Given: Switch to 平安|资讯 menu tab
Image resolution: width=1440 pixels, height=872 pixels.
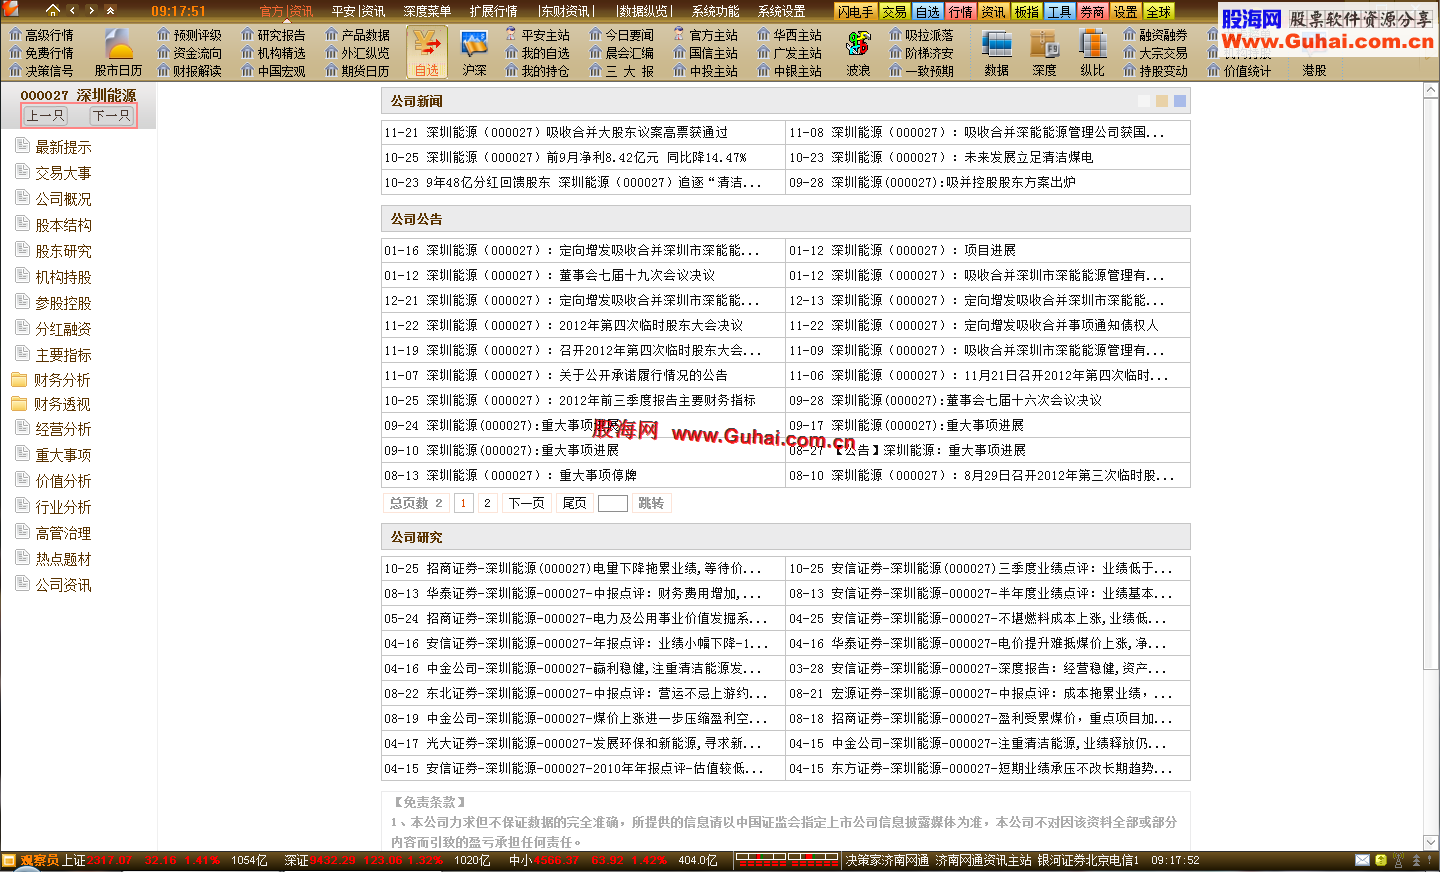Looking at the screenshot, I should 358,11.
